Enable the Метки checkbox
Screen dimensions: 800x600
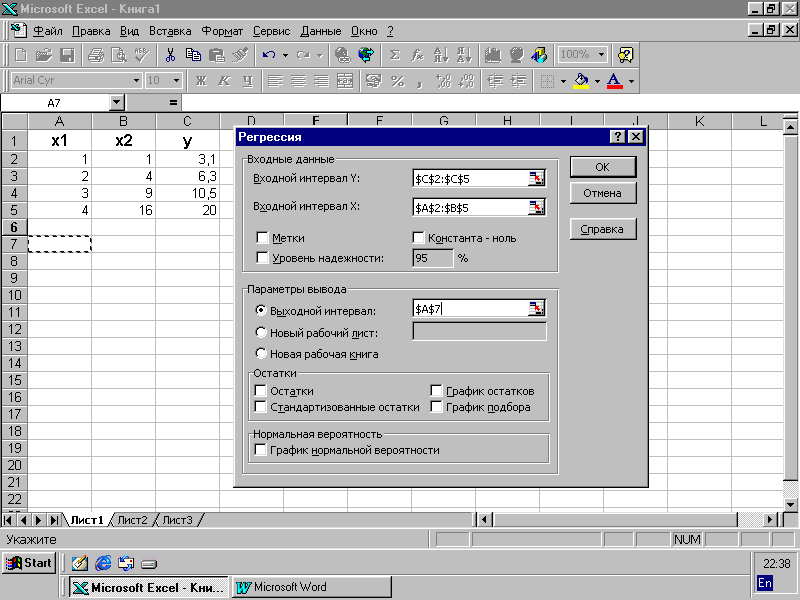262,238
